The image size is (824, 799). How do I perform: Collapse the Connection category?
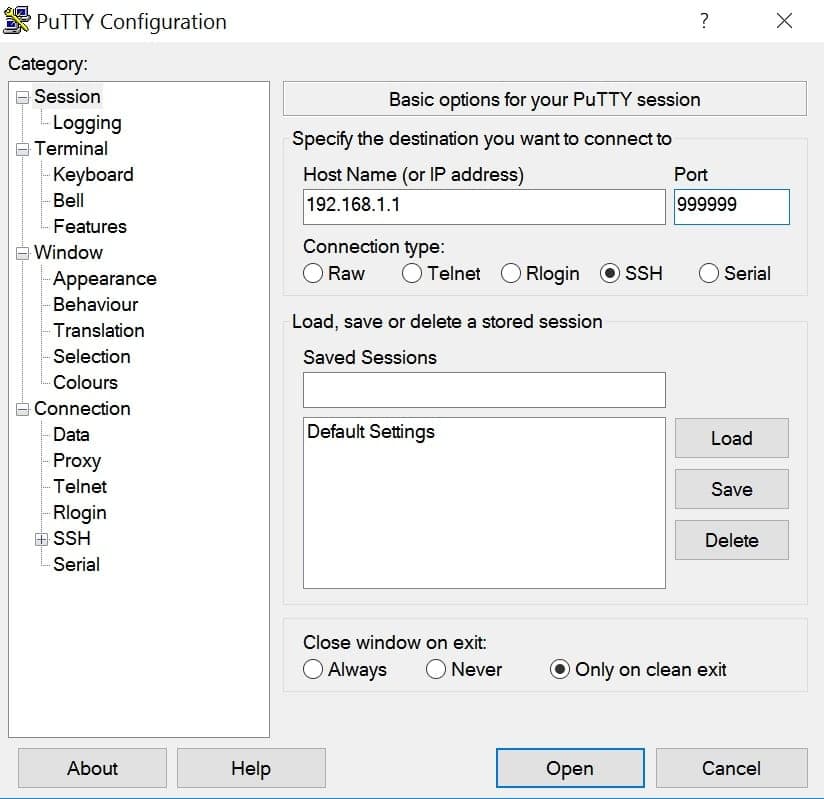pos(21,408)
